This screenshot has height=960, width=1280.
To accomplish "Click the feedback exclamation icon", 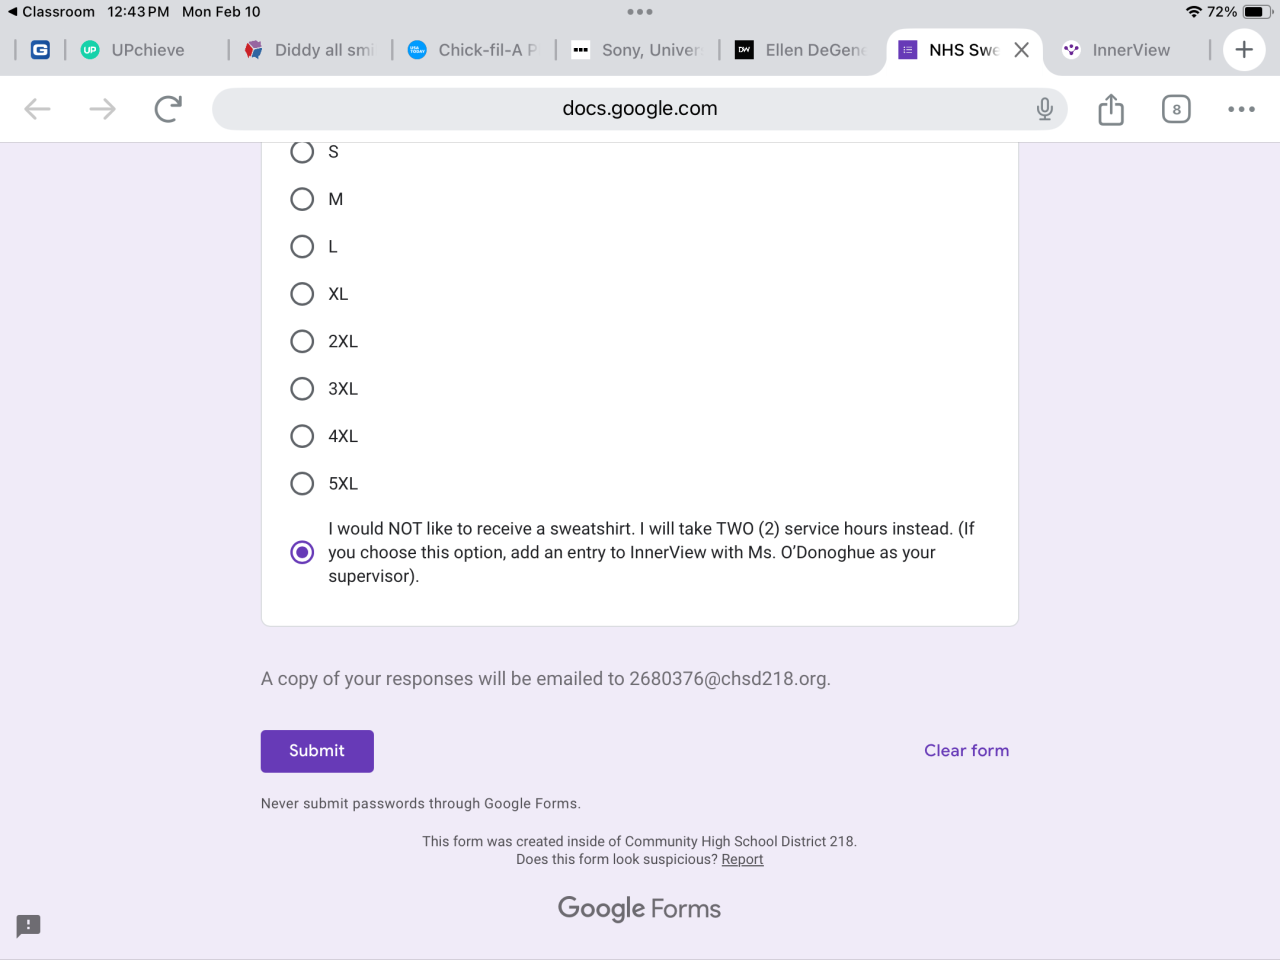I will click(x=28, y=925).
